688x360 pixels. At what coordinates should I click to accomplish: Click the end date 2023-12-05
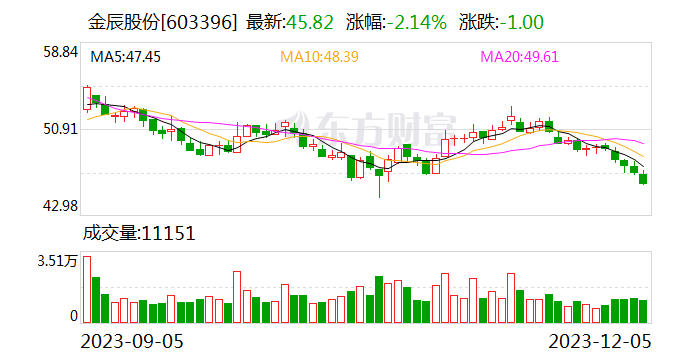click(600, 342)
